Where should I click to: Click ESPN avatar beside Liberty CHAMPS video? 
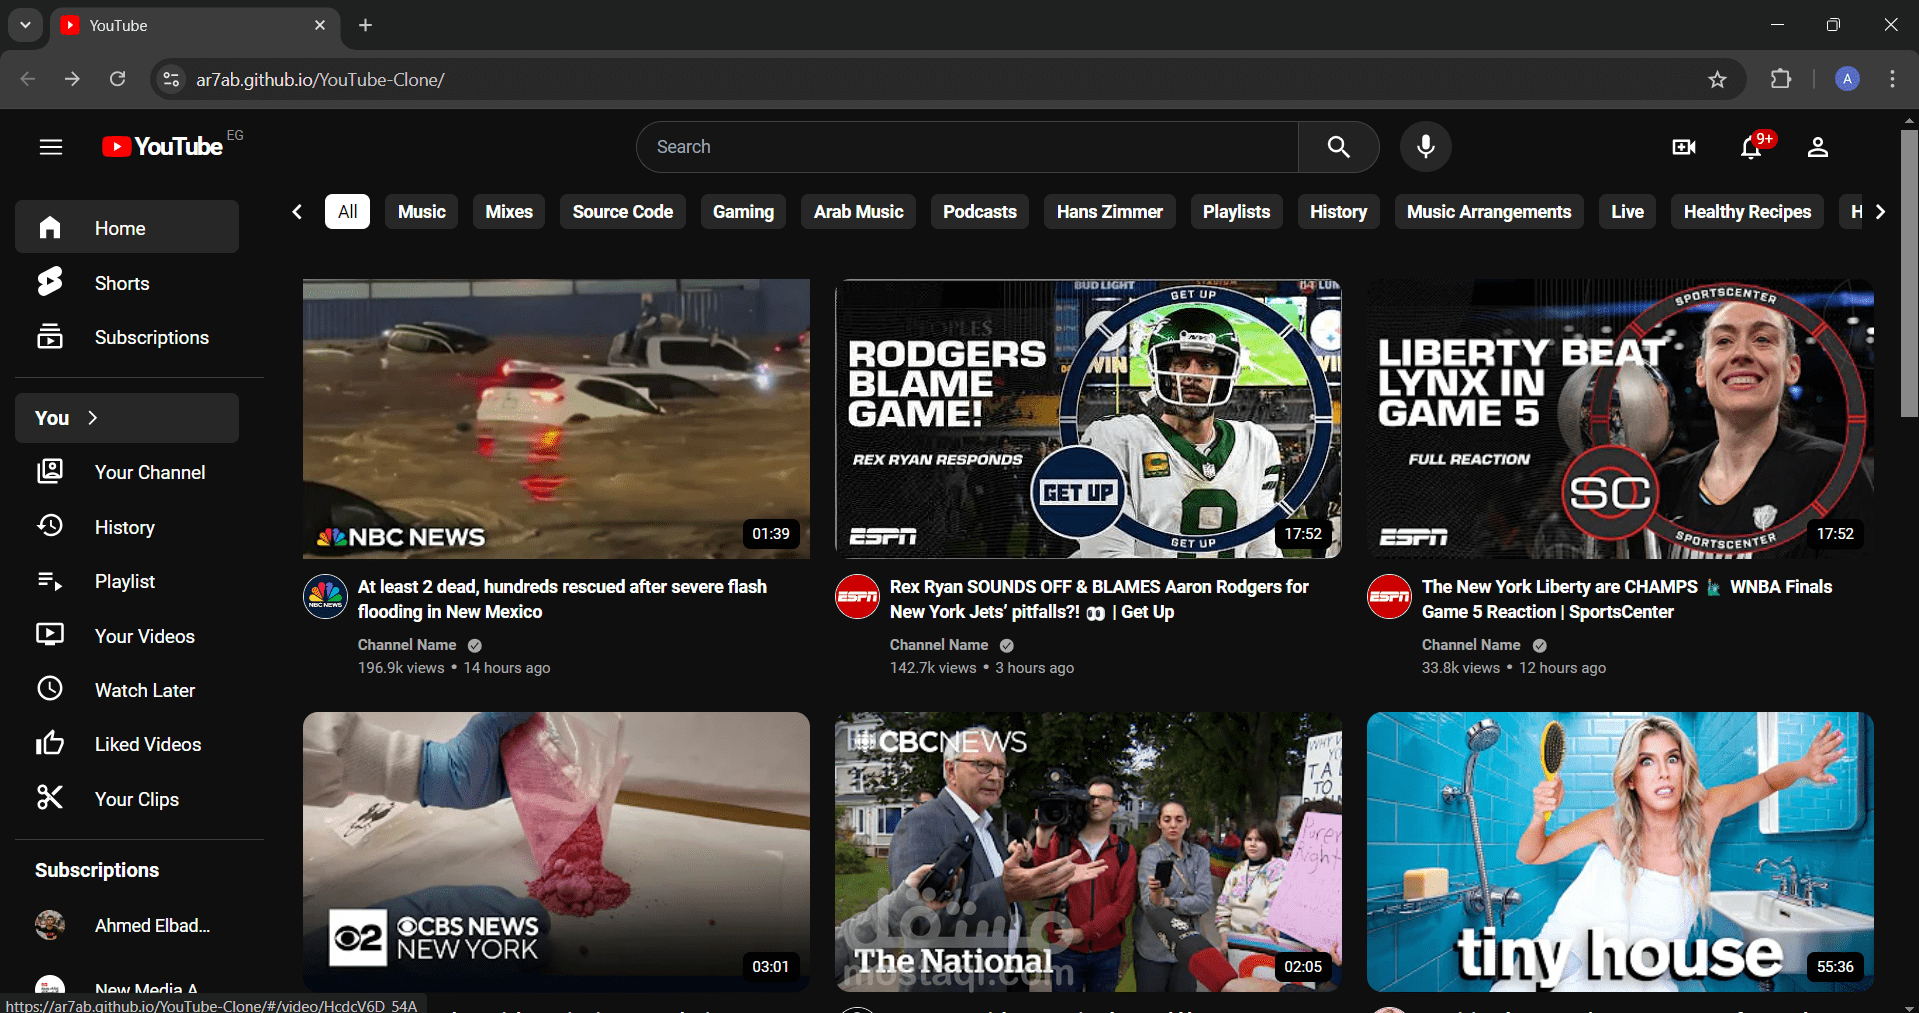[x=1389, y=597]
